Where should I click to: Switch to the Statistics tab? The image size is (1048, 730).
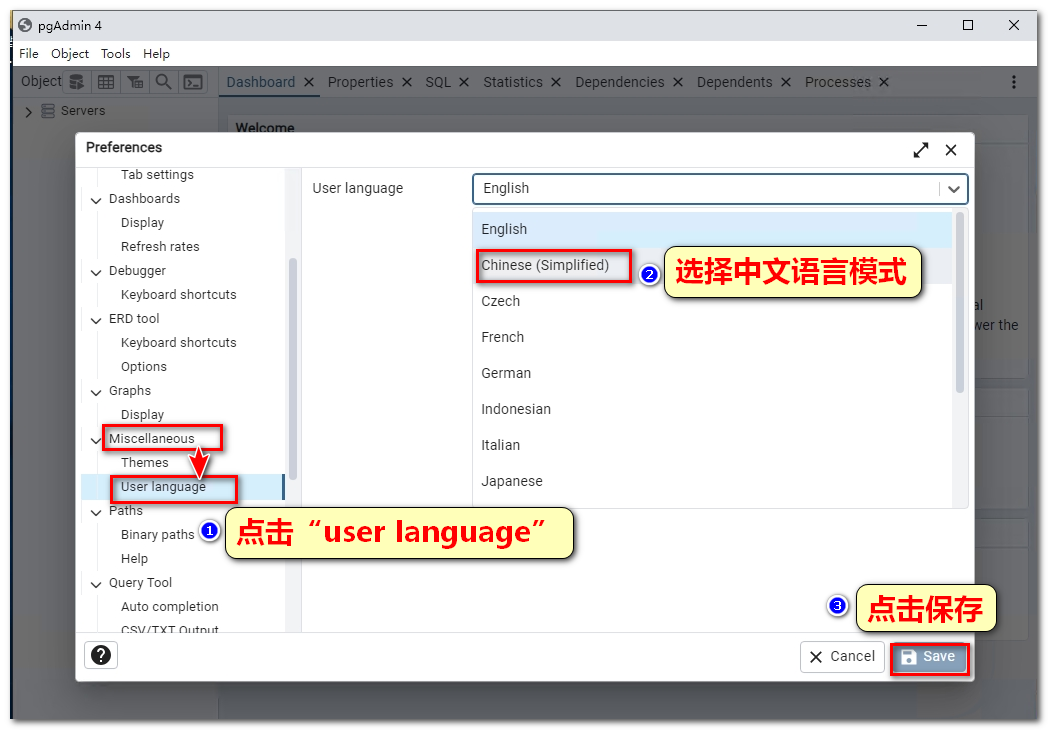pyautogui.click(x=512, y=82)
